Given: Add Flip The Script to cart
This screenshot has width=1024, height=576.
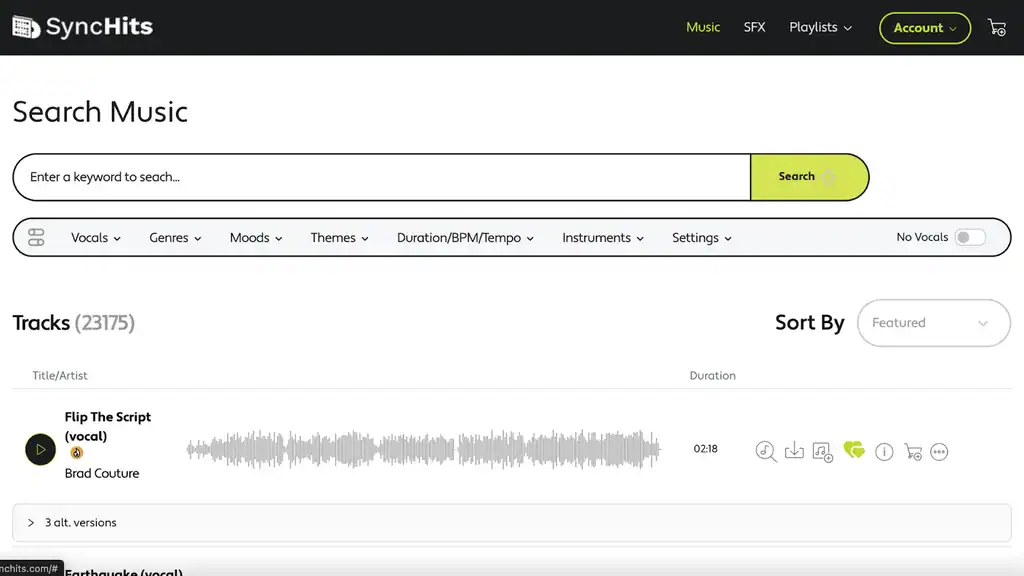Looking at the screenshot, I should click(912, 452).
